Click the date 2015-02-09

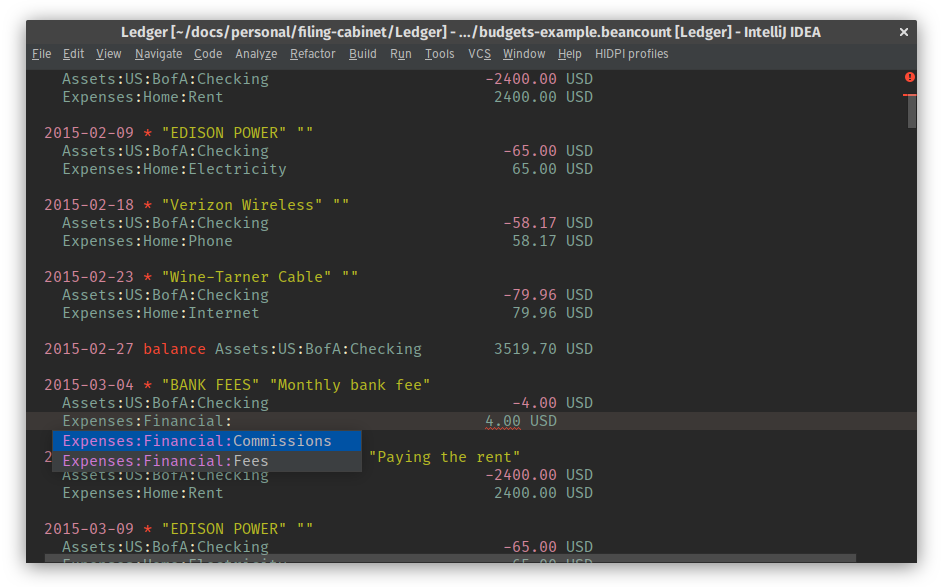(x=89, y=133)
